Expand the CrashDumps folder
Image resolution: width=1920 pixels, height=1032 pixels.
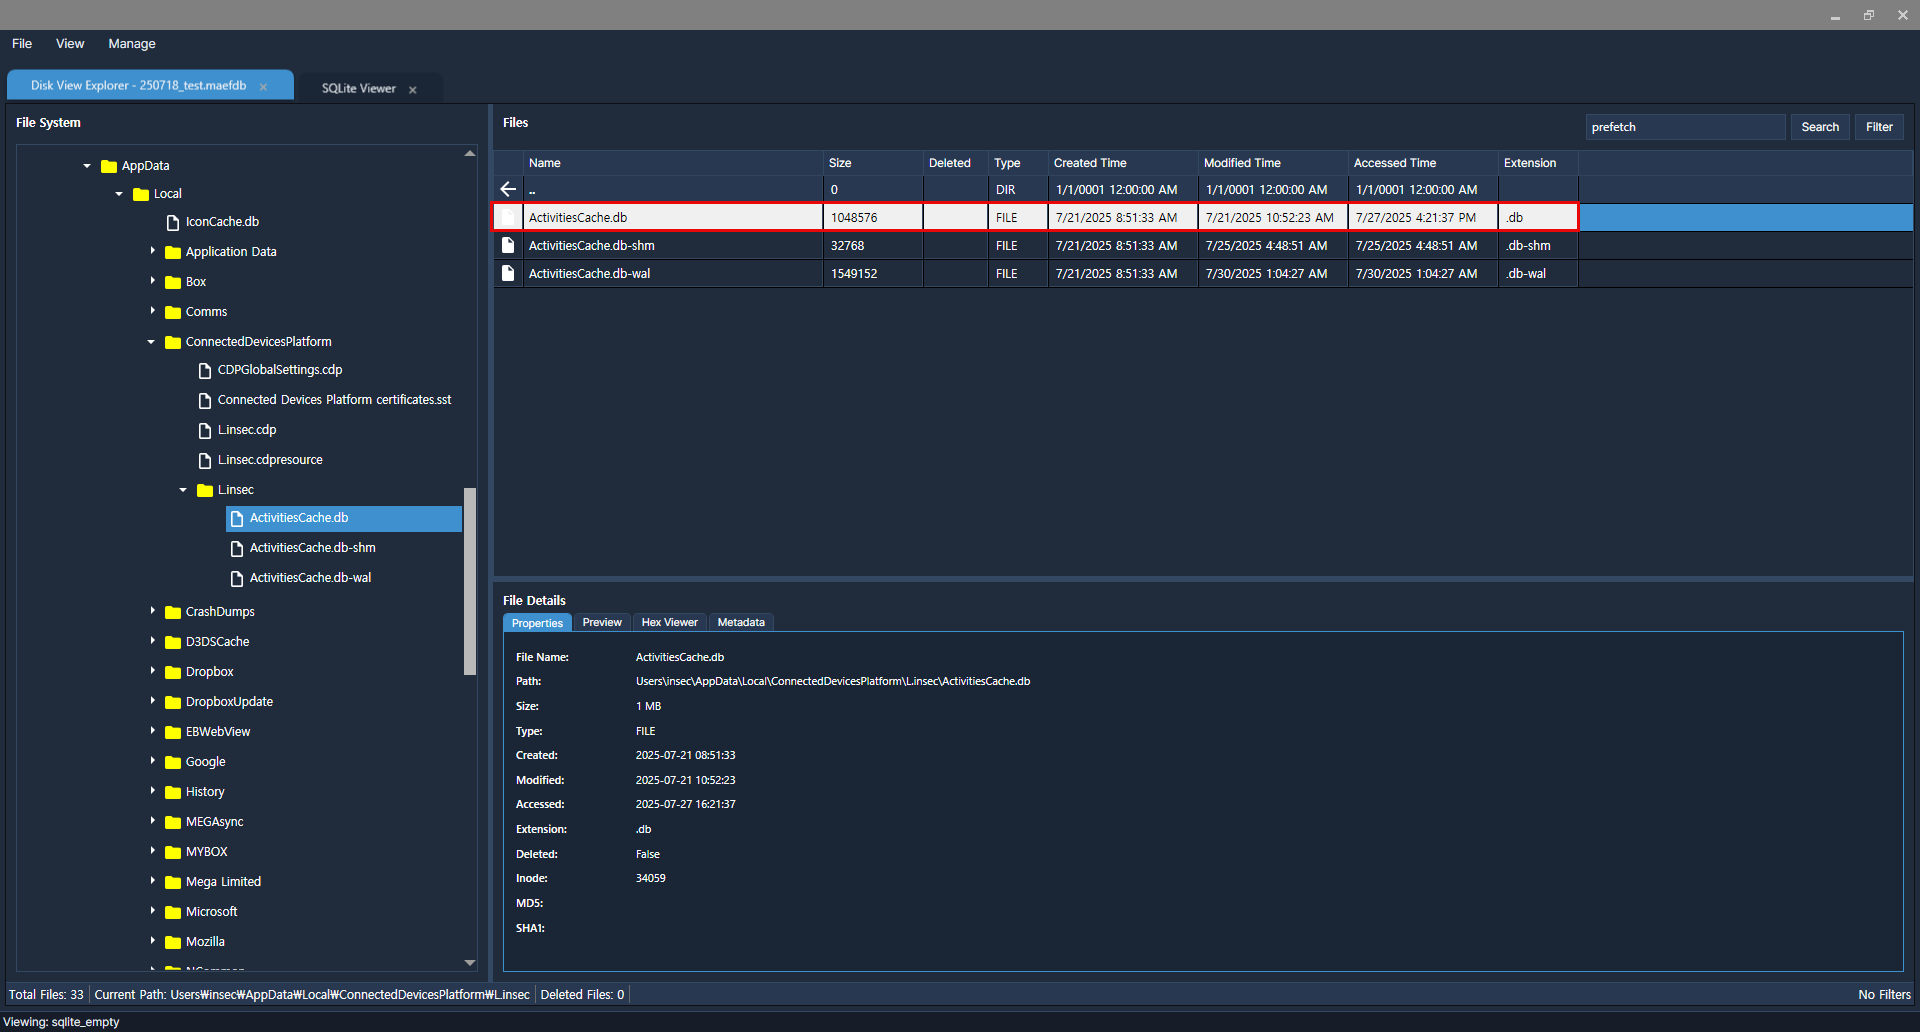152,611
